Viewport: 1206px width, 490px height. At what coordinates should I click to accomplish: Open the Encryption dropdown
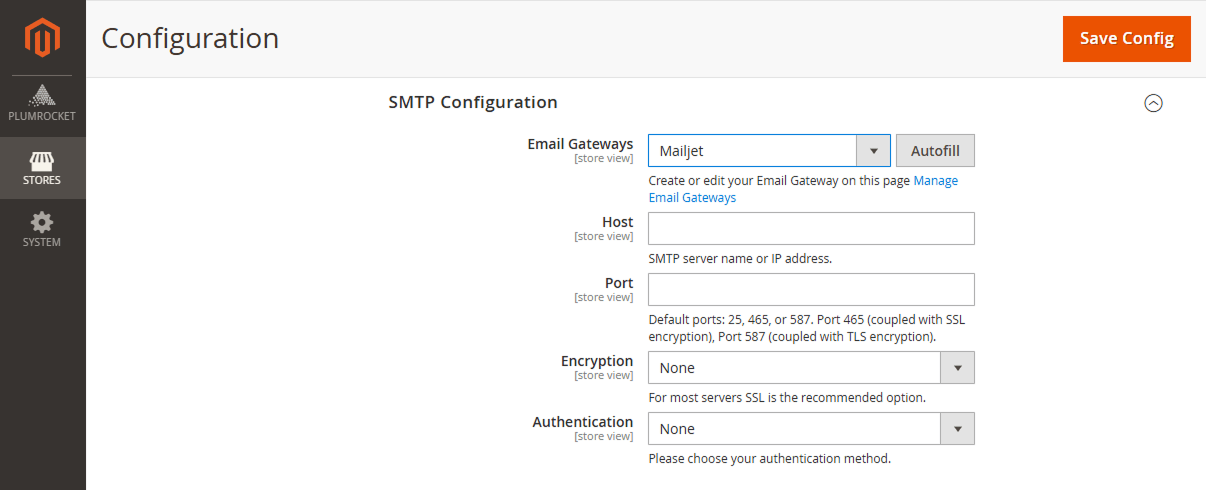811,368
